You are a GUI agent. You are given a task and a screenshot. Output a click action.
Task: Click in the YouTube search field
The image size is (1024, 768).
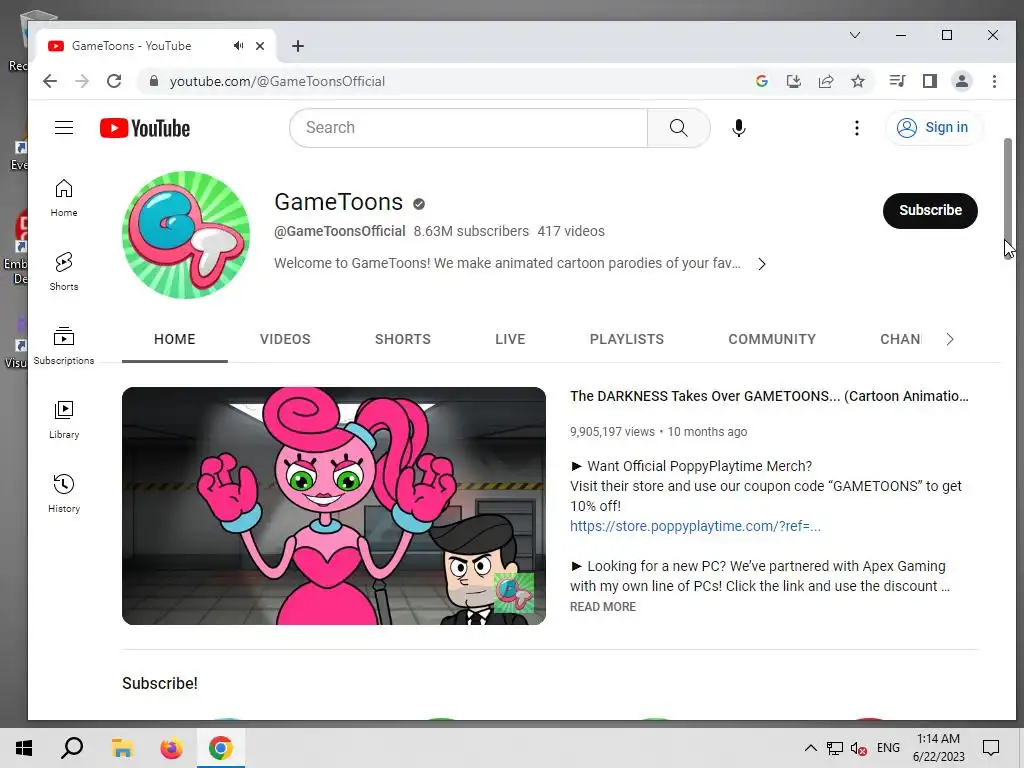pyautogui.click(x=468, y=128)
